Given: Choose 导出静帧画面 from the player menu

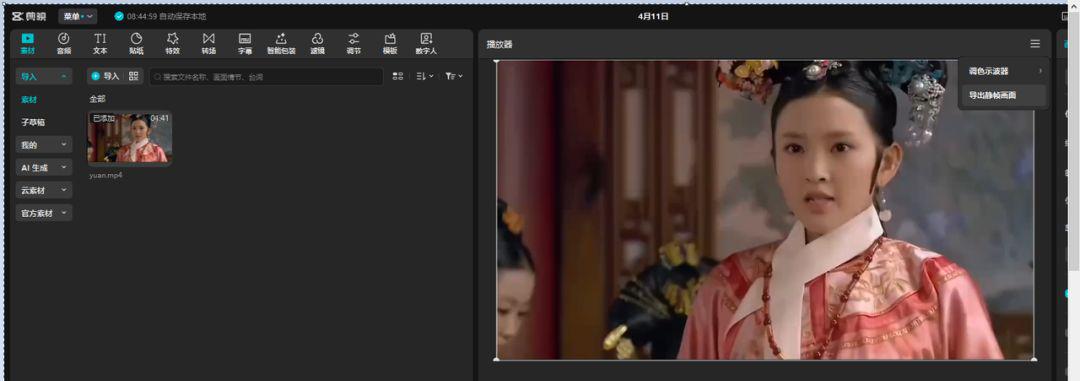Looking at the screenshot, I should tap(1004, 96).
